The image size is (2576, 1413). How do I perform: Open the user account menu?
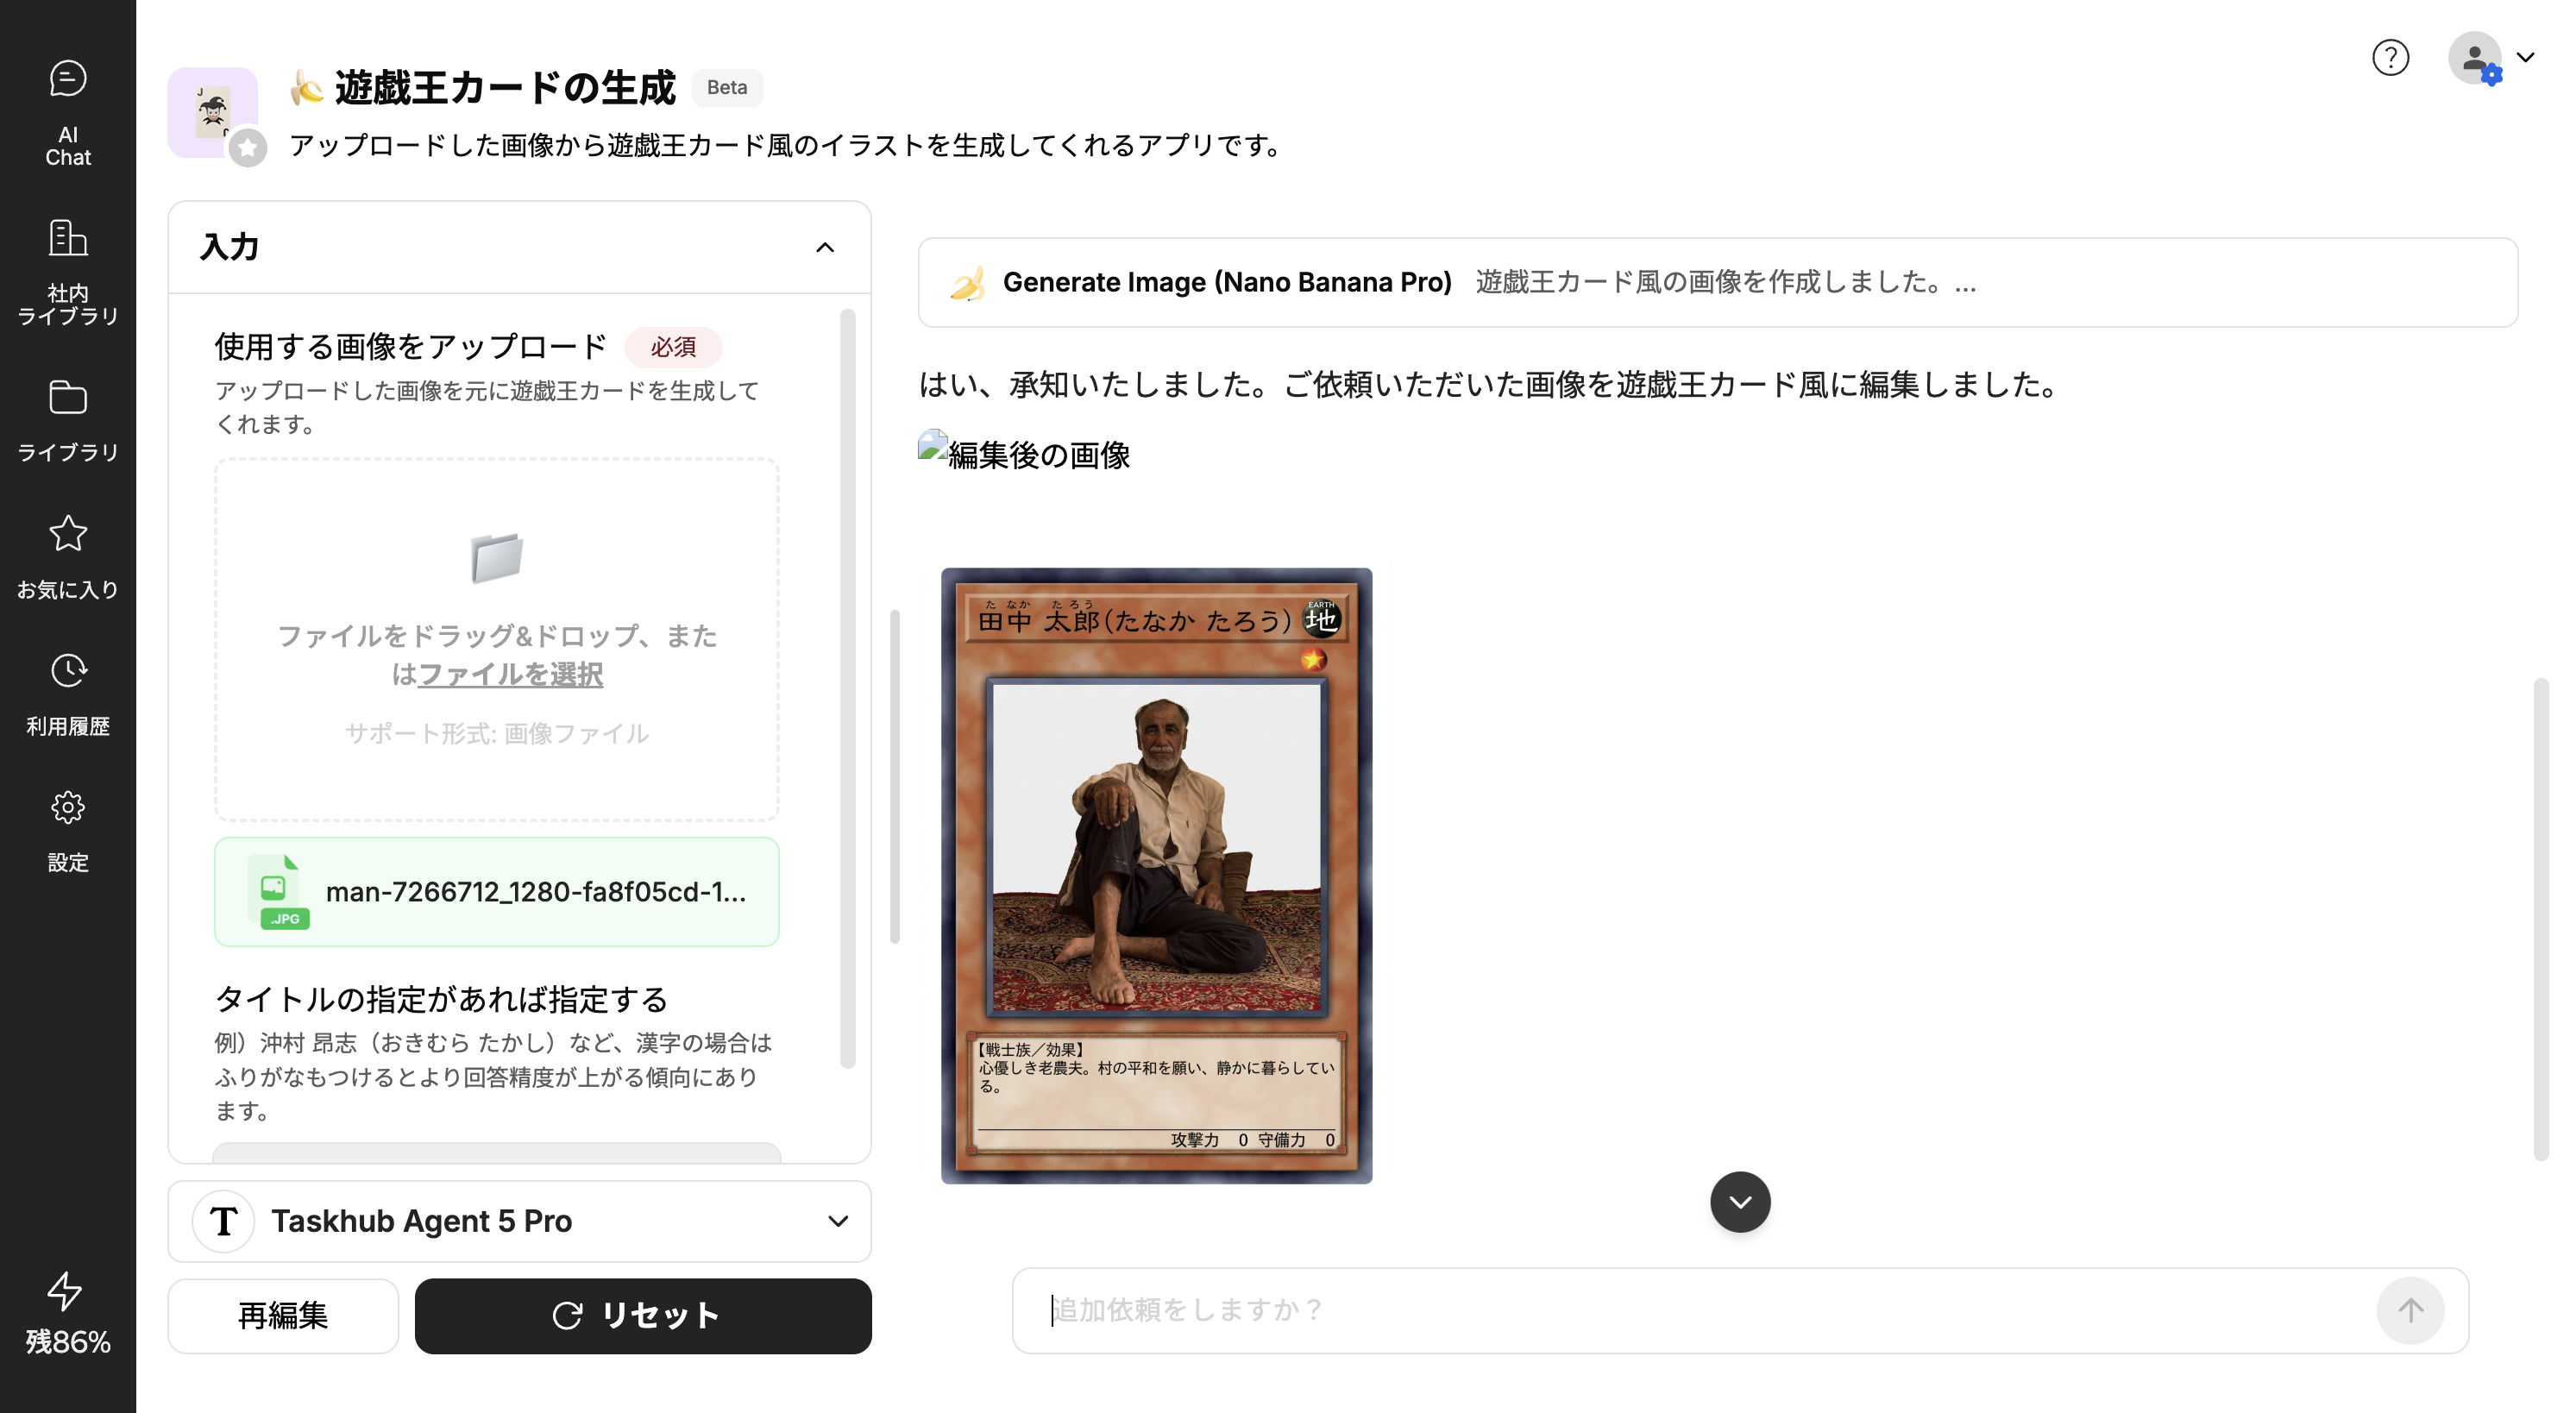tap(2491, 58)
